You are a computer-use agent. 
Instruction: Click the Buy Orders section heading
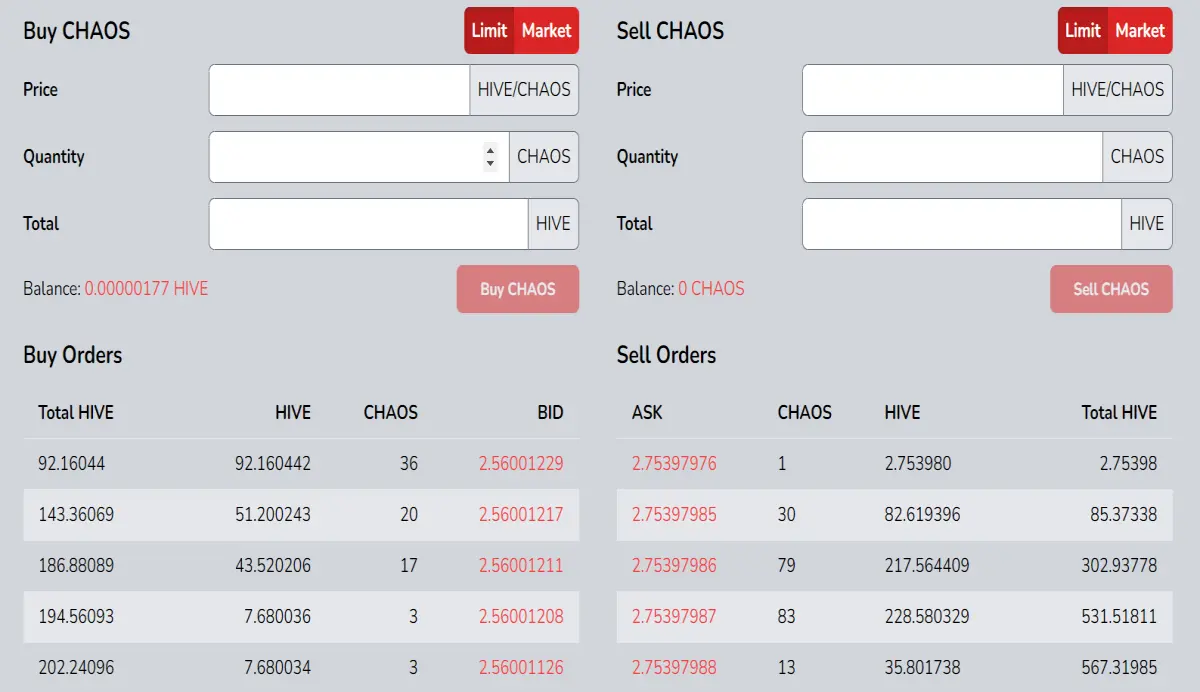tap(73, 355)
